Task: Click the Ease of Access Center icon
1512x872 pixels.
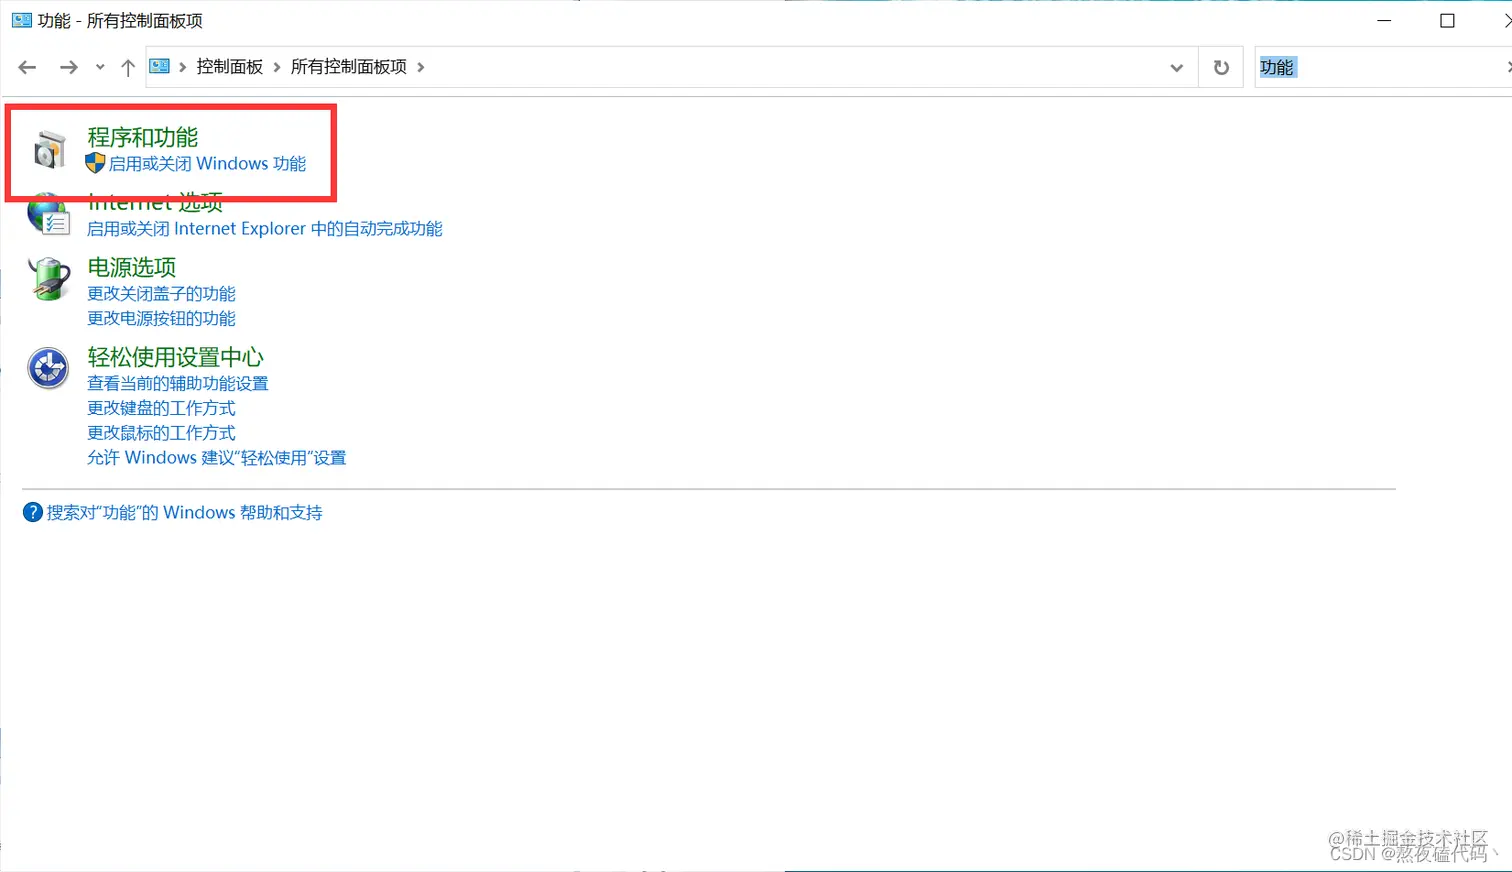Action: pos(48,368)
